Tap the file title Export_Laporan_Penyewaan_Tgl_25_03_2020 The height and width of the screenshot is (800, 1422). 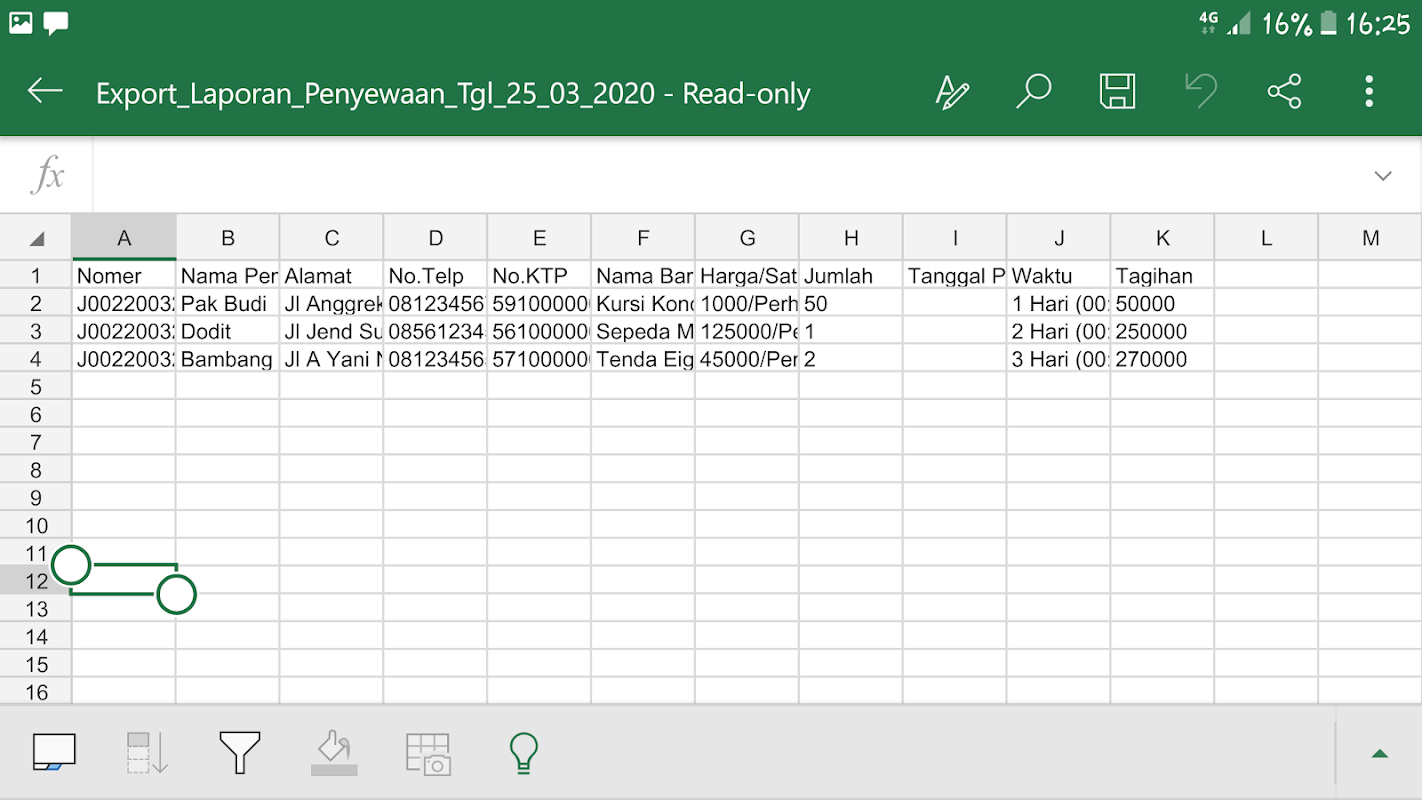pyautogui.click(x=375, y=93)
